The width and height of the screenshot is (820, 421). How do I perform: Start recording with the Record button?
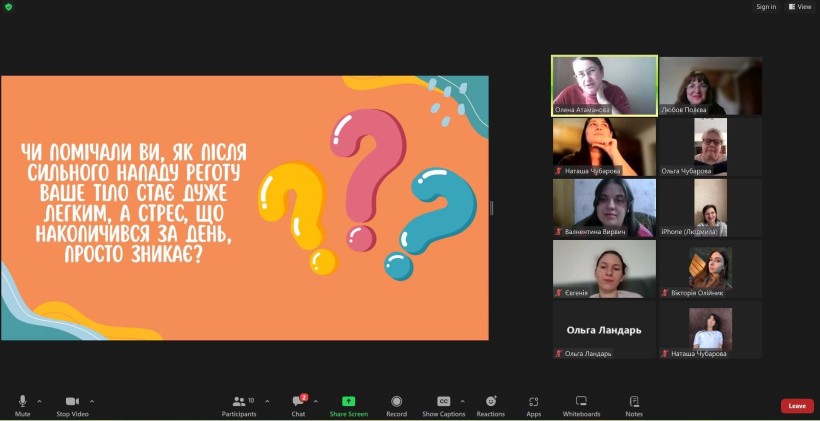[x=396, y=404]
